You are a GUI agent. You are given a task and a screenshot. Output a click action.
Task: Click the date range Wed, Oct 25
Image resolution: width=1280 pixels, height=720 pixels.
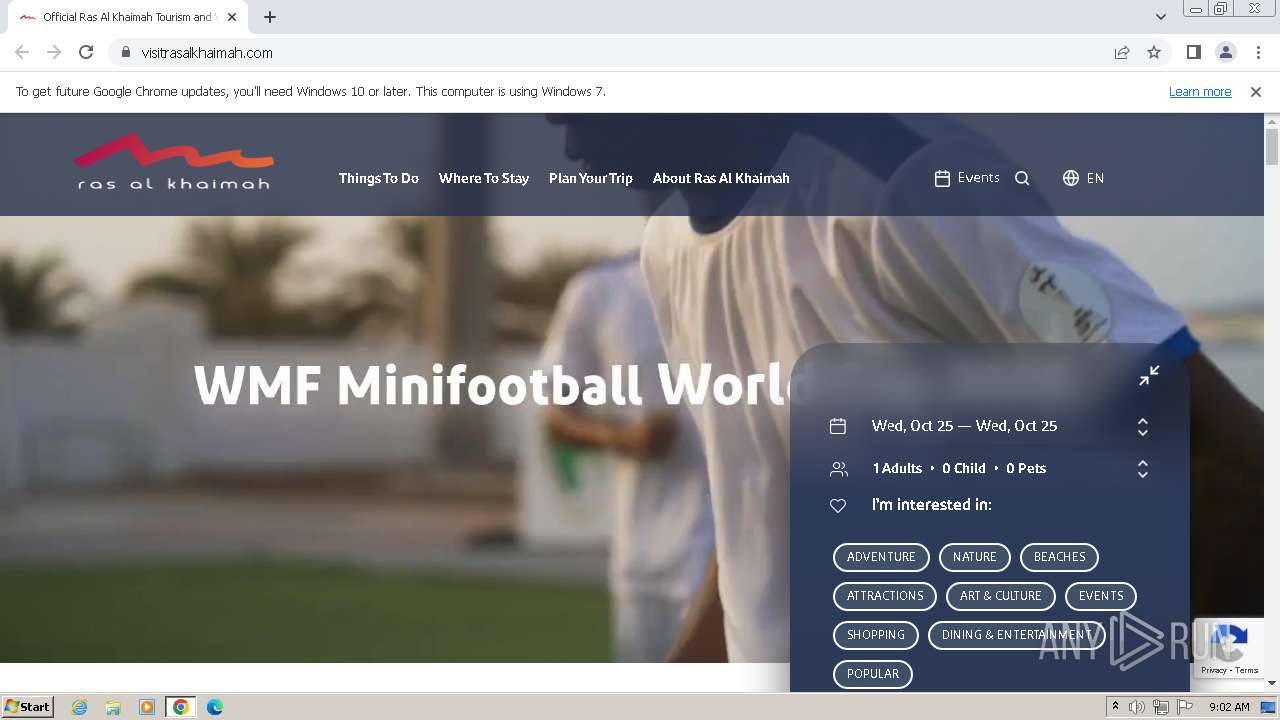pyautogui.click(x=964, y=426)
